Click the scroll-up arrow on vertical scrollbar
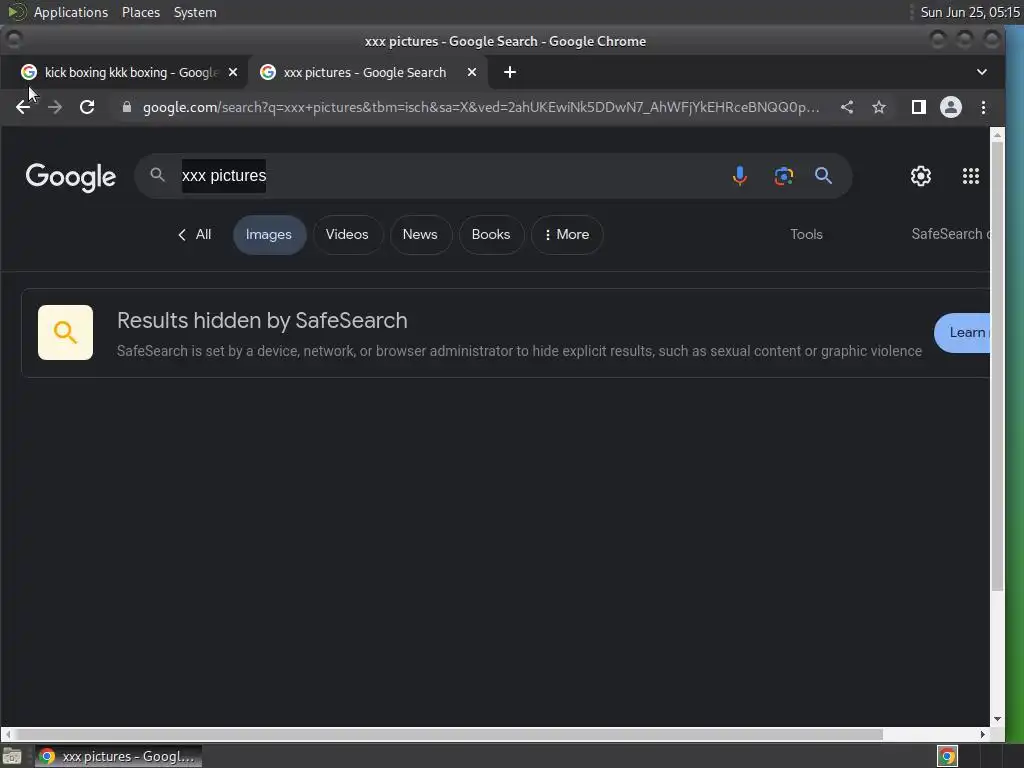Viewport: 1024px width, 768px height. click(997, 135)
